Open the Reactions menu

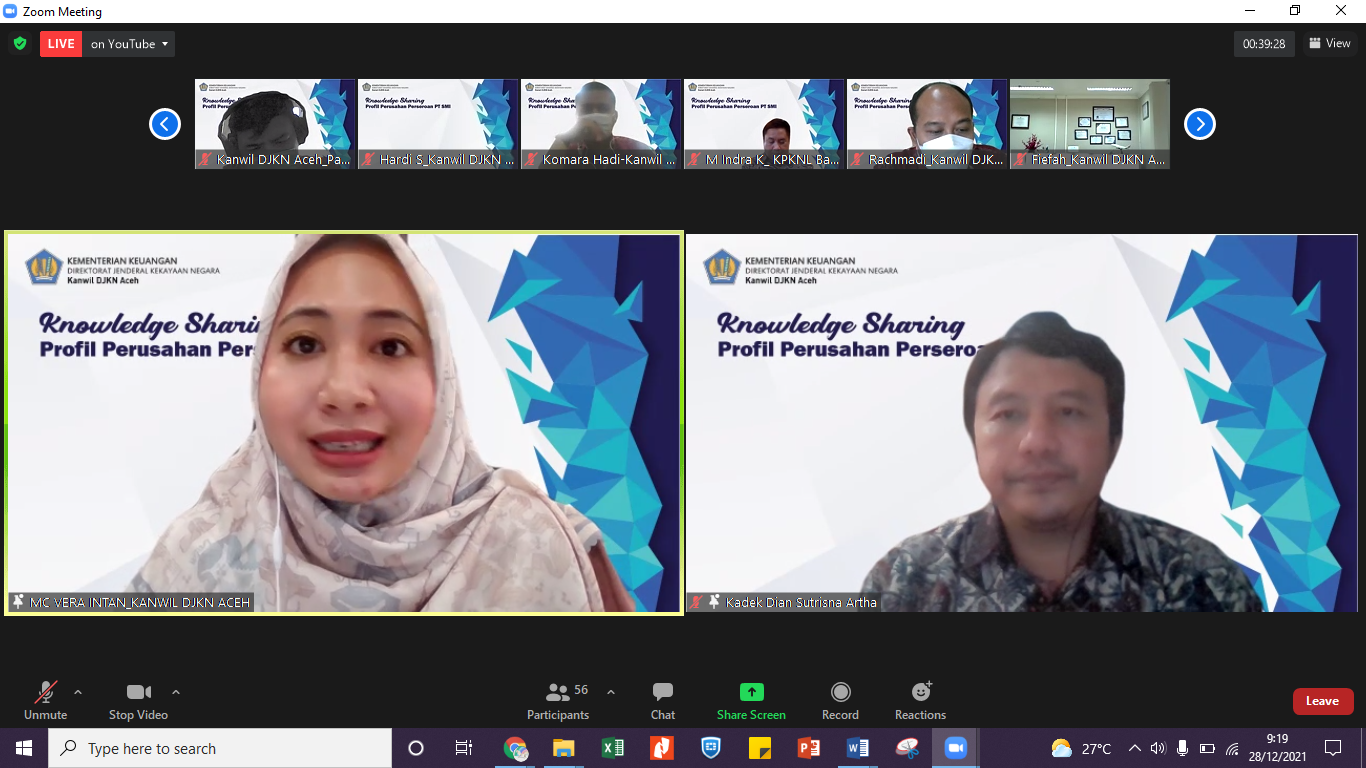920,701
